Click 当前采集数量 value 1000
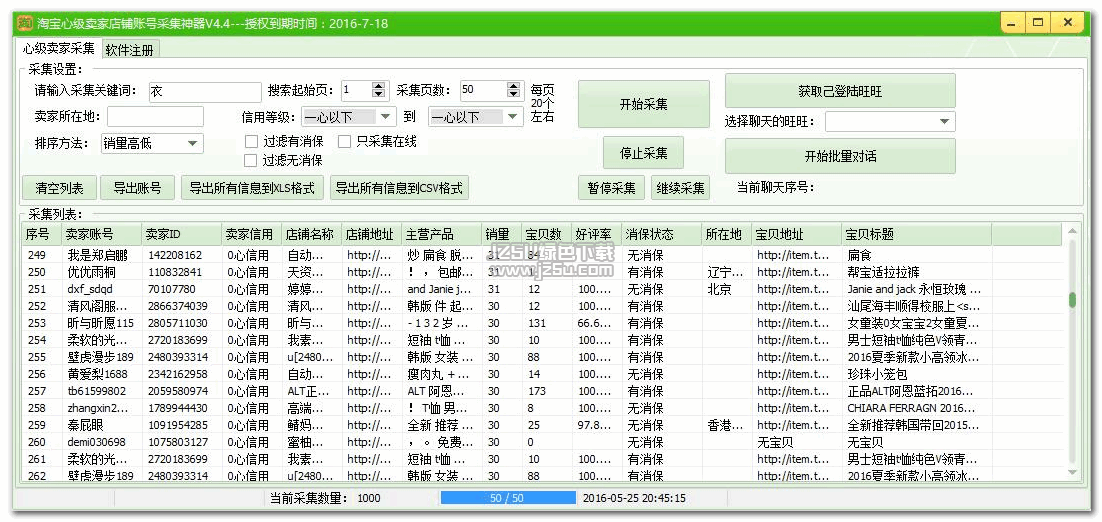This screenshot has width=1102, height=522. point(369,499)
